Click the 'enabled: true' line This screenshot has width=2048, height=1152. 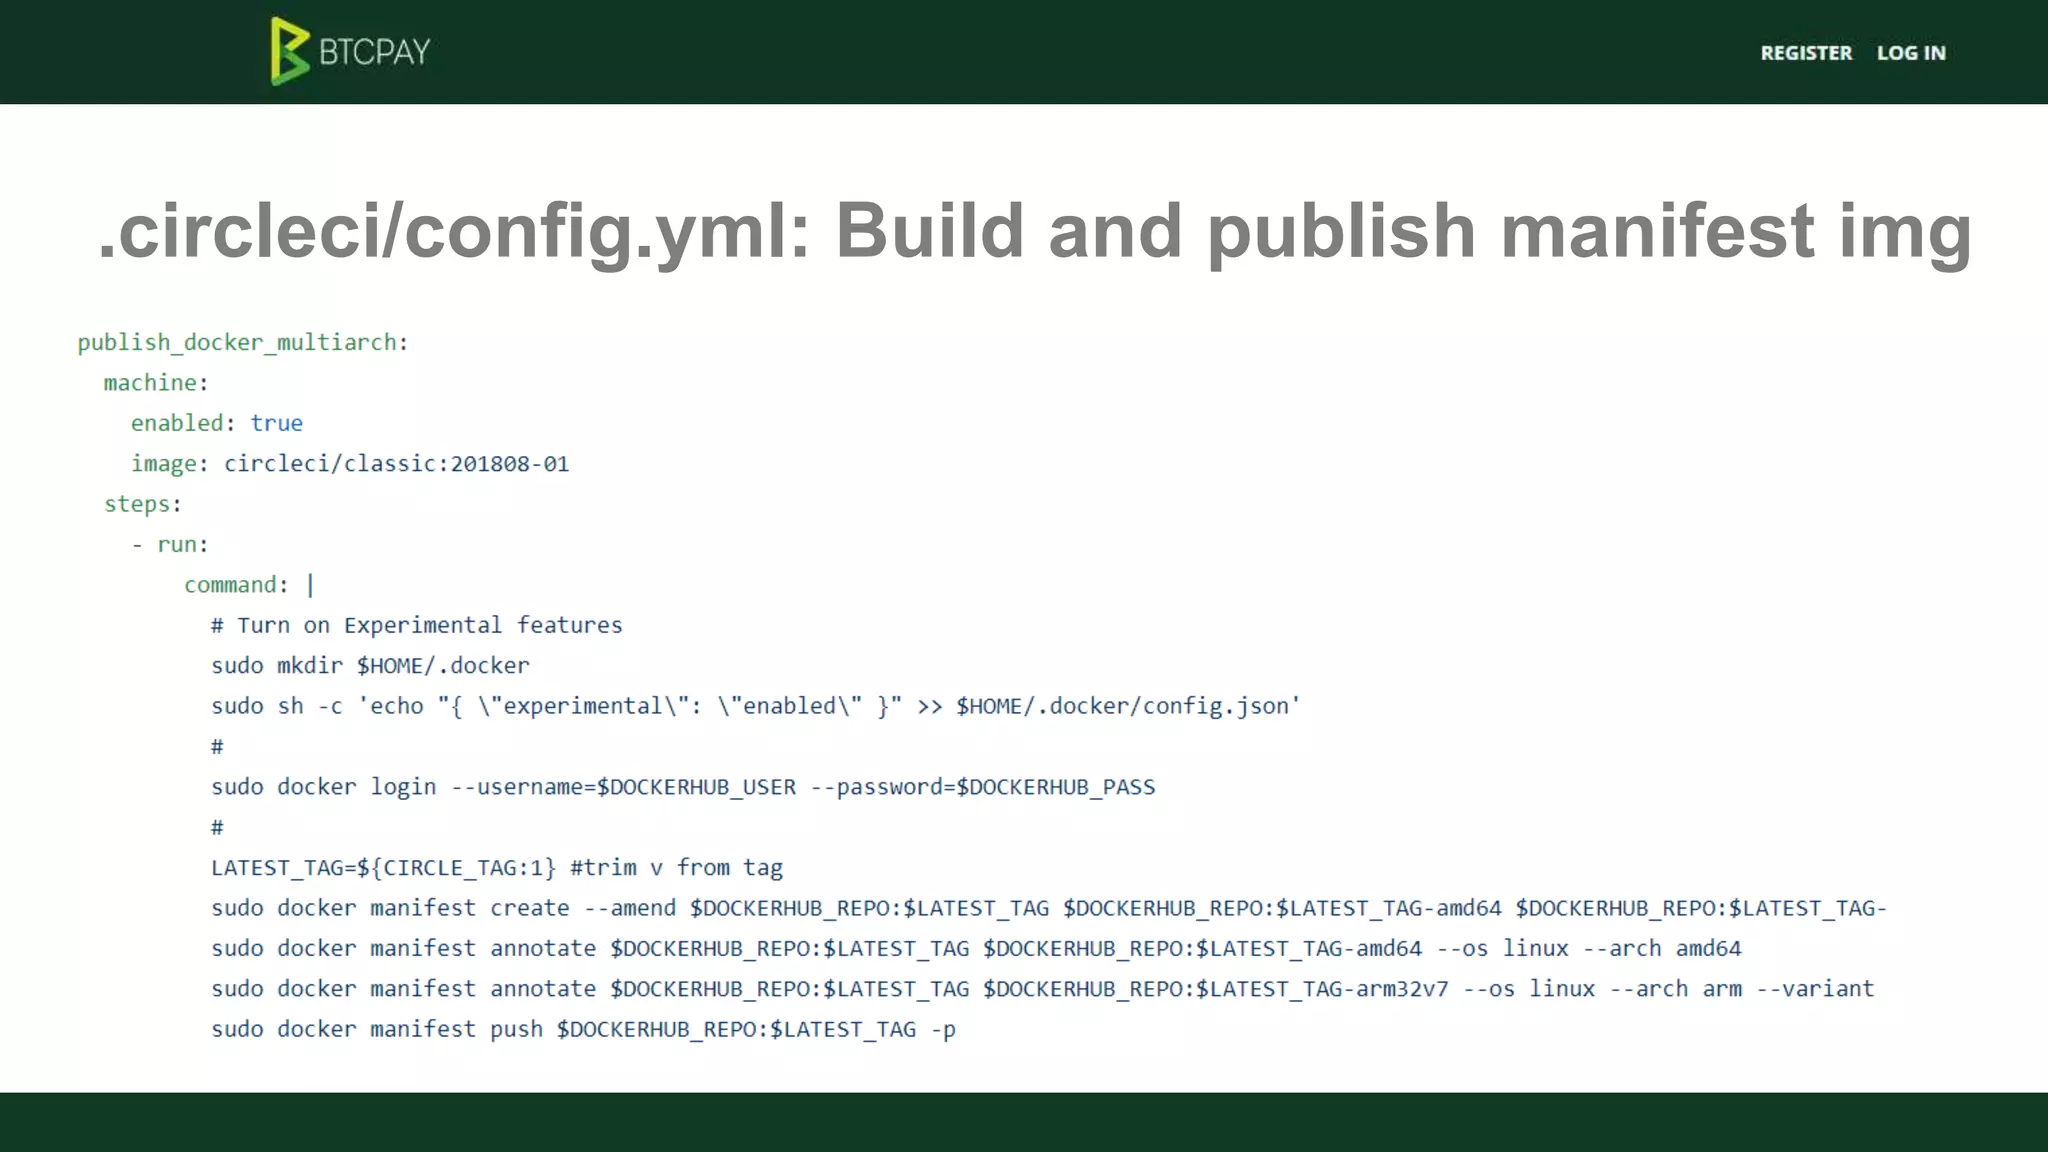point(217,423)
